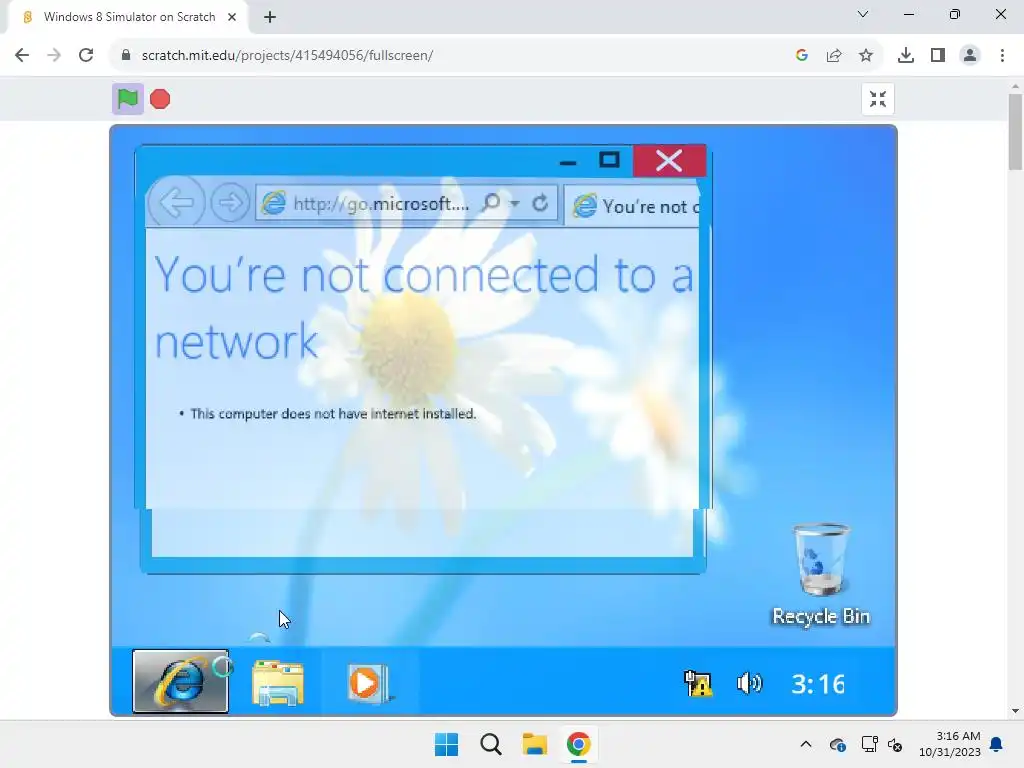The height and width of the screenshot is (768, 1024).
Task: Click the IE refresh icon
Action: pos(540,203)
